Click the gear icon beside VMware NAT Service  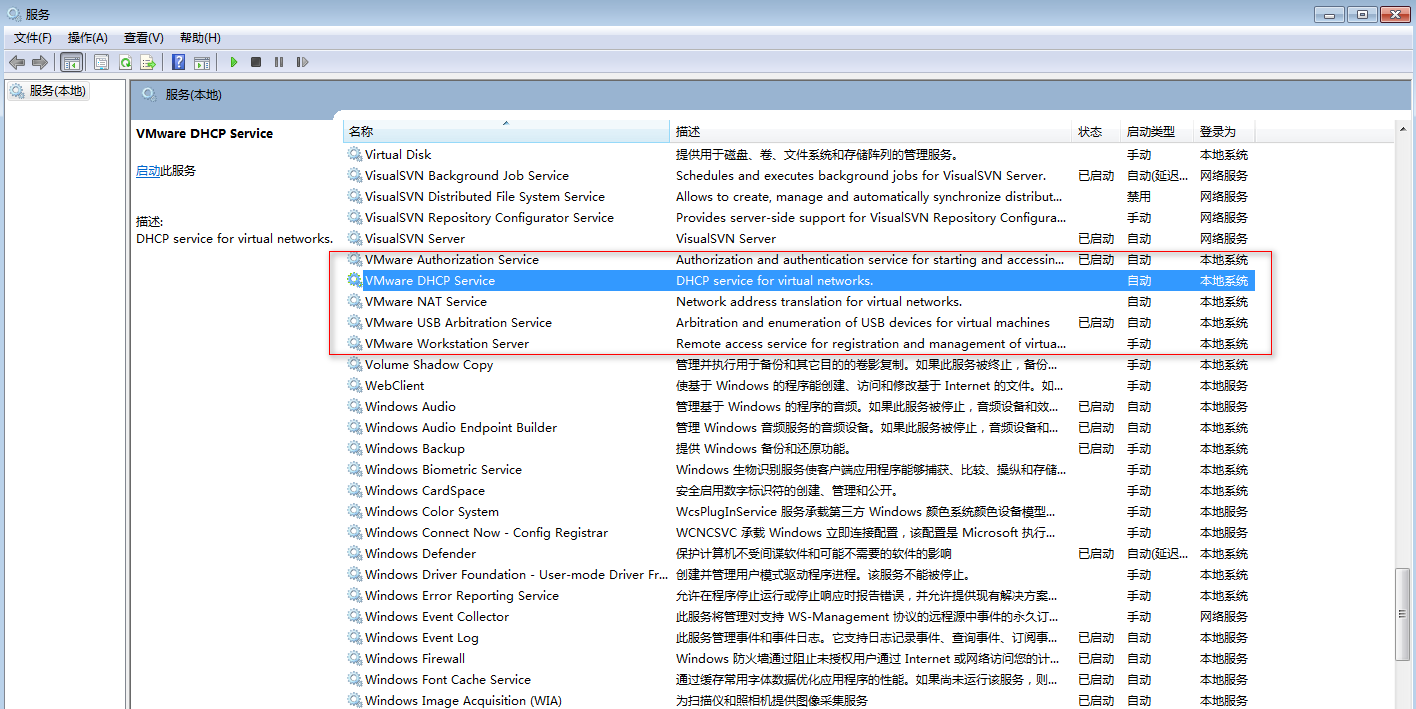[354, 301]
